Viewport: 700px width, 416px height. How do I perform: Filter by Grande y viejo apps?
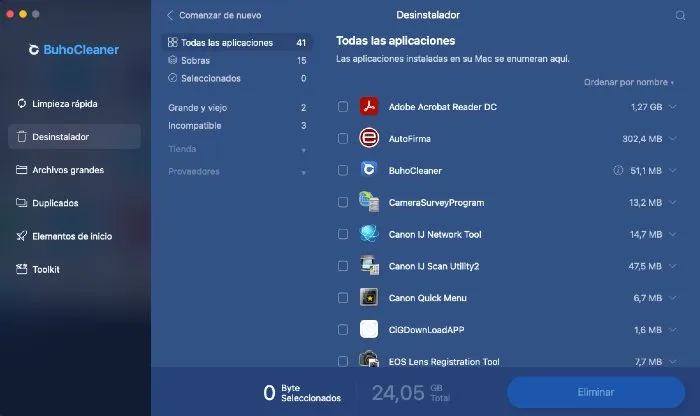coord(237,108)
